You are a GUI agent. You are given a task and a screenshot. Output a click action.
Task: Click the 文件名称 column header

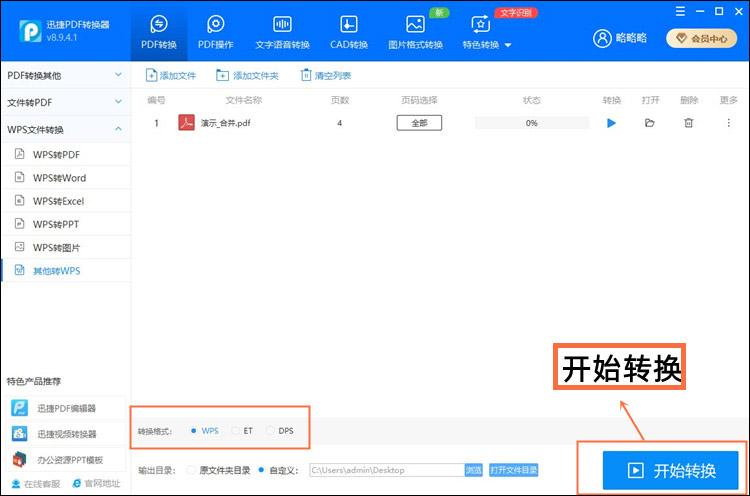coord(243,100)
